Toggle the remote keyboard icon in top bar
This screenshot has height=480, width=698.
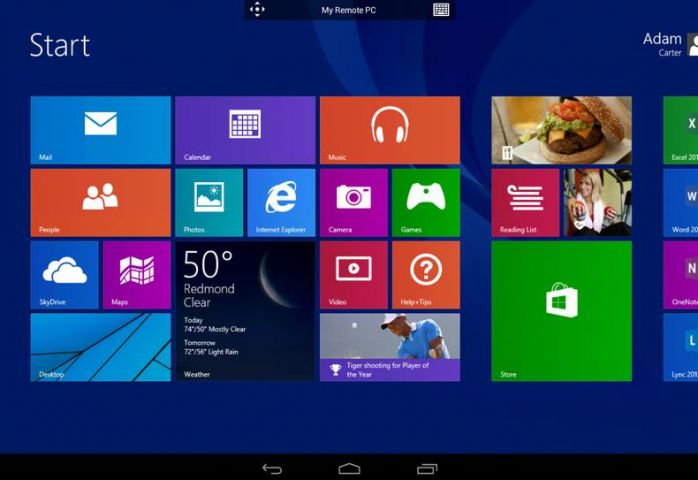point(441,10)
